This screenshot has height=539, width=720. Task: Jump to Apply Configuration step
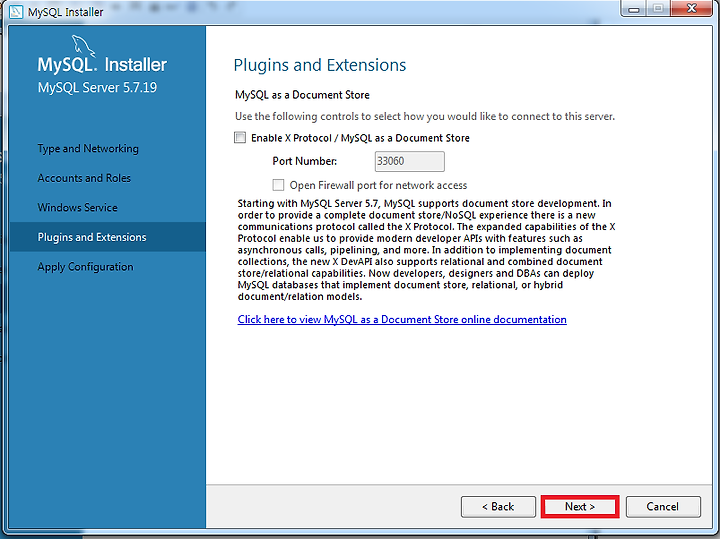click(85, 267)
